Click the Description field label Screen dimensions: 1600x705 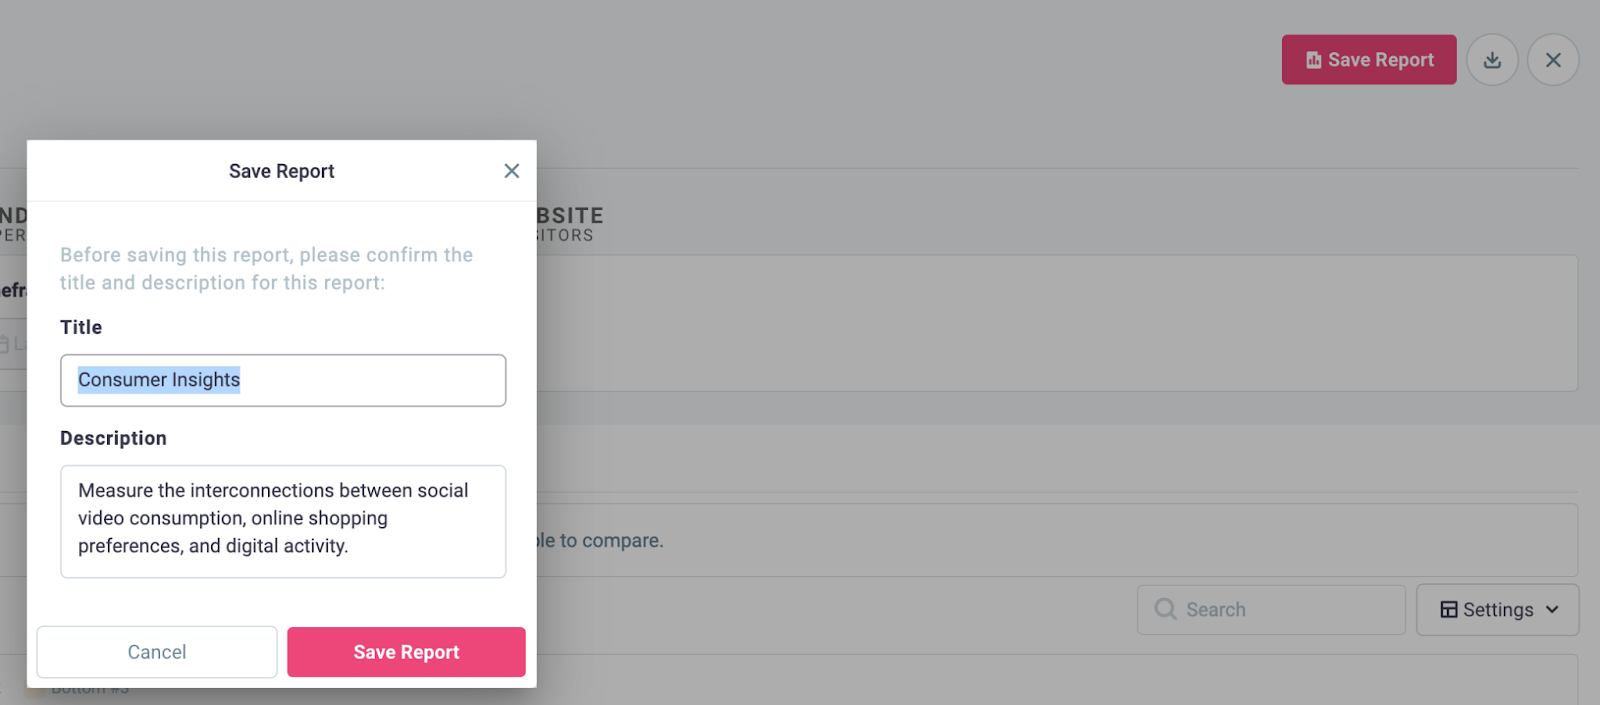pos(113,438)
